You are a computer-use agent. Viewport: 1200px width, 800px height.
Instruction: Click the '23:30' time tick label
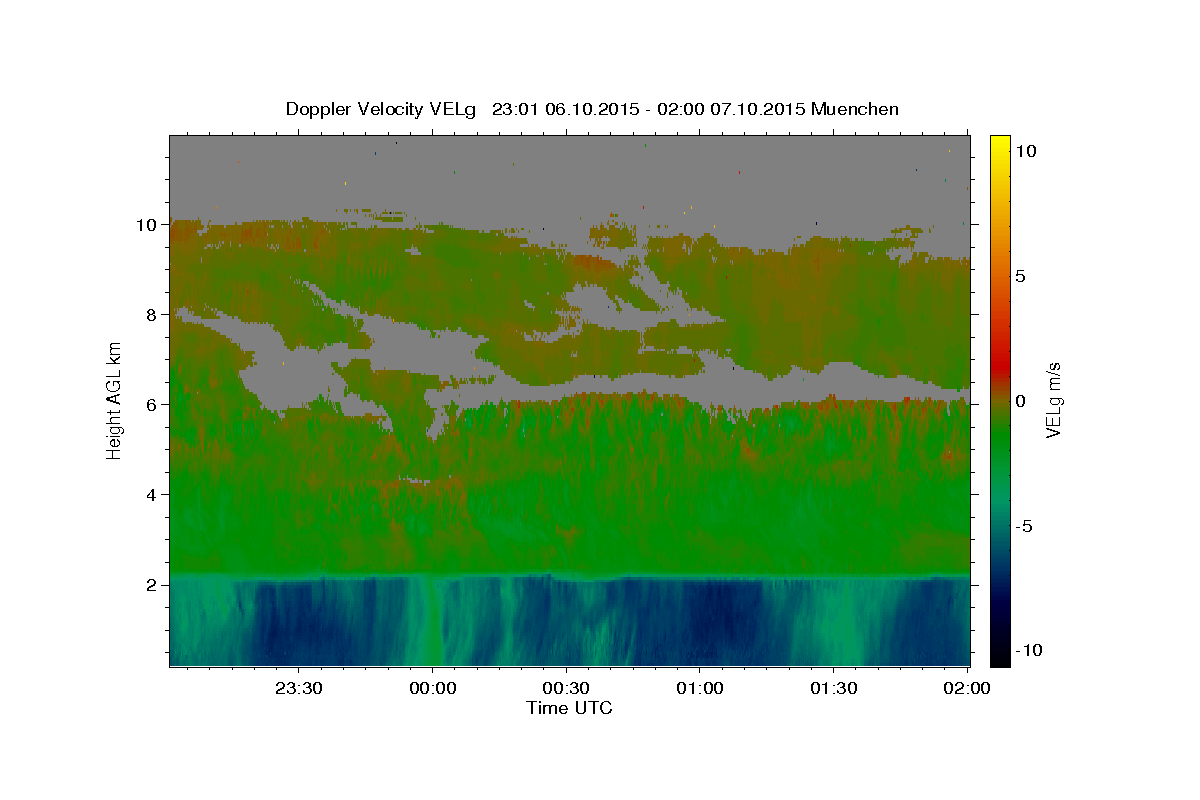point(299,688)
